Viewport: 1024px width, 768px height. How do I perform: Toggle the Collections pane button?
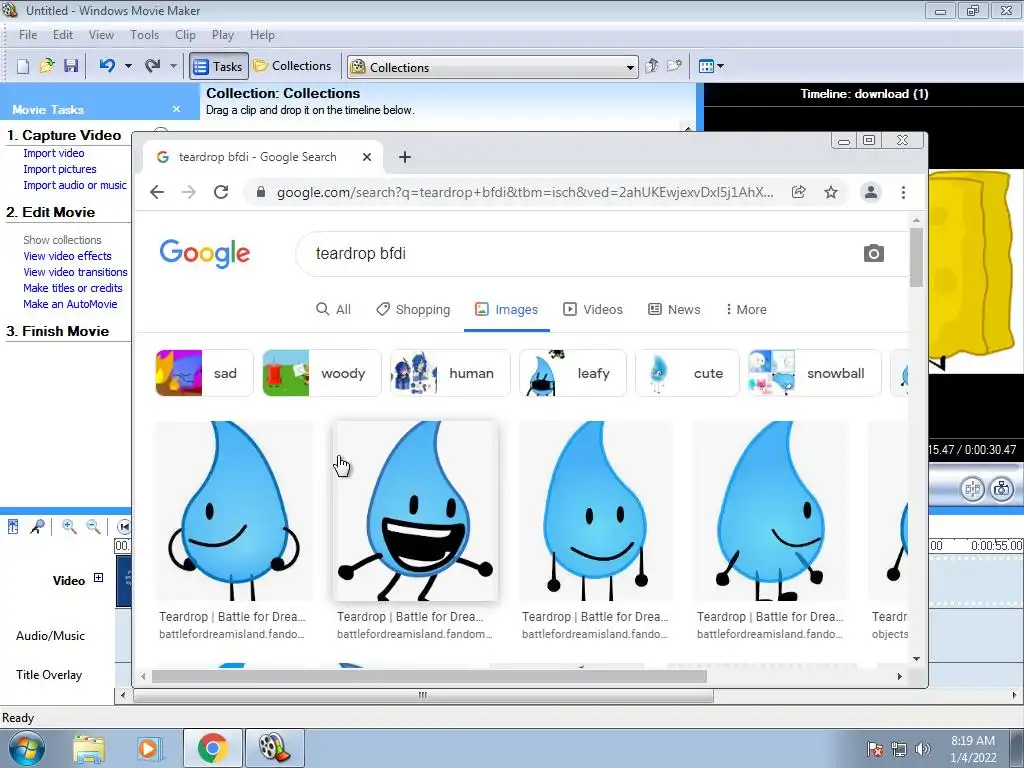click(293, 66)
